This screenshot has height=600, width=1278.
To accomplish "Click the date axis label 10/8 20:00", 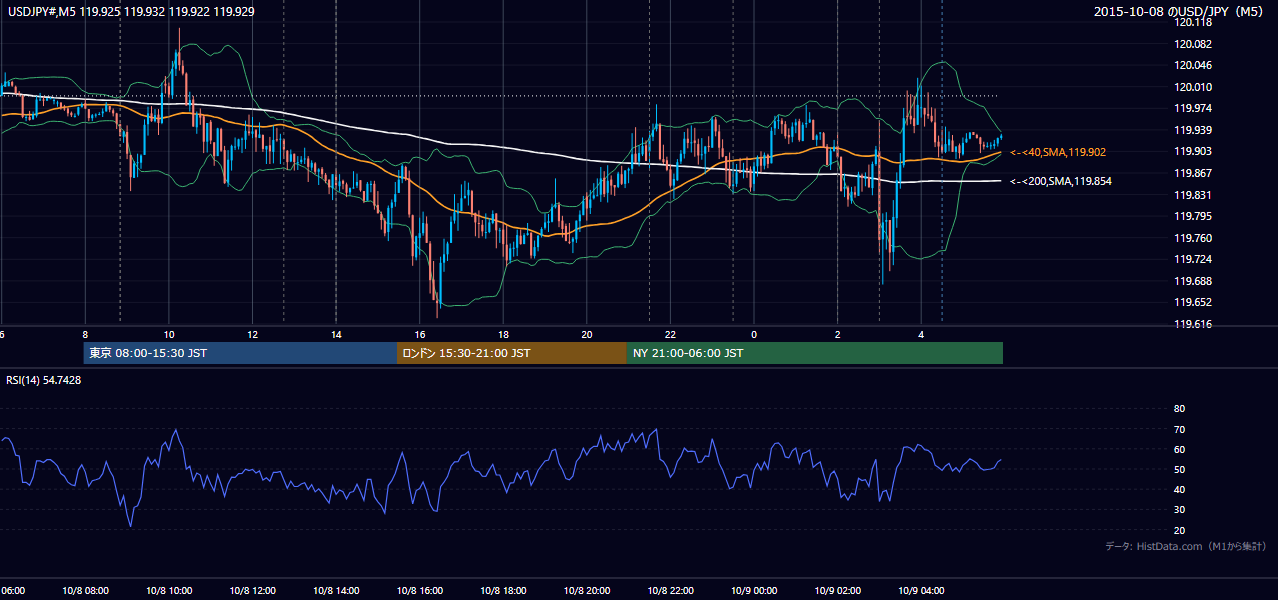I will pyautogui.click(x=586, y=591).
